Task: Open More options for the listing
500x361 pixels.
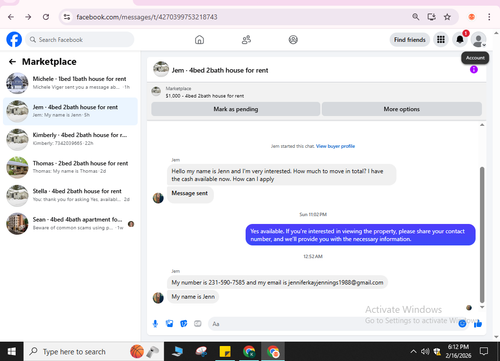Action: coord(402,109)
